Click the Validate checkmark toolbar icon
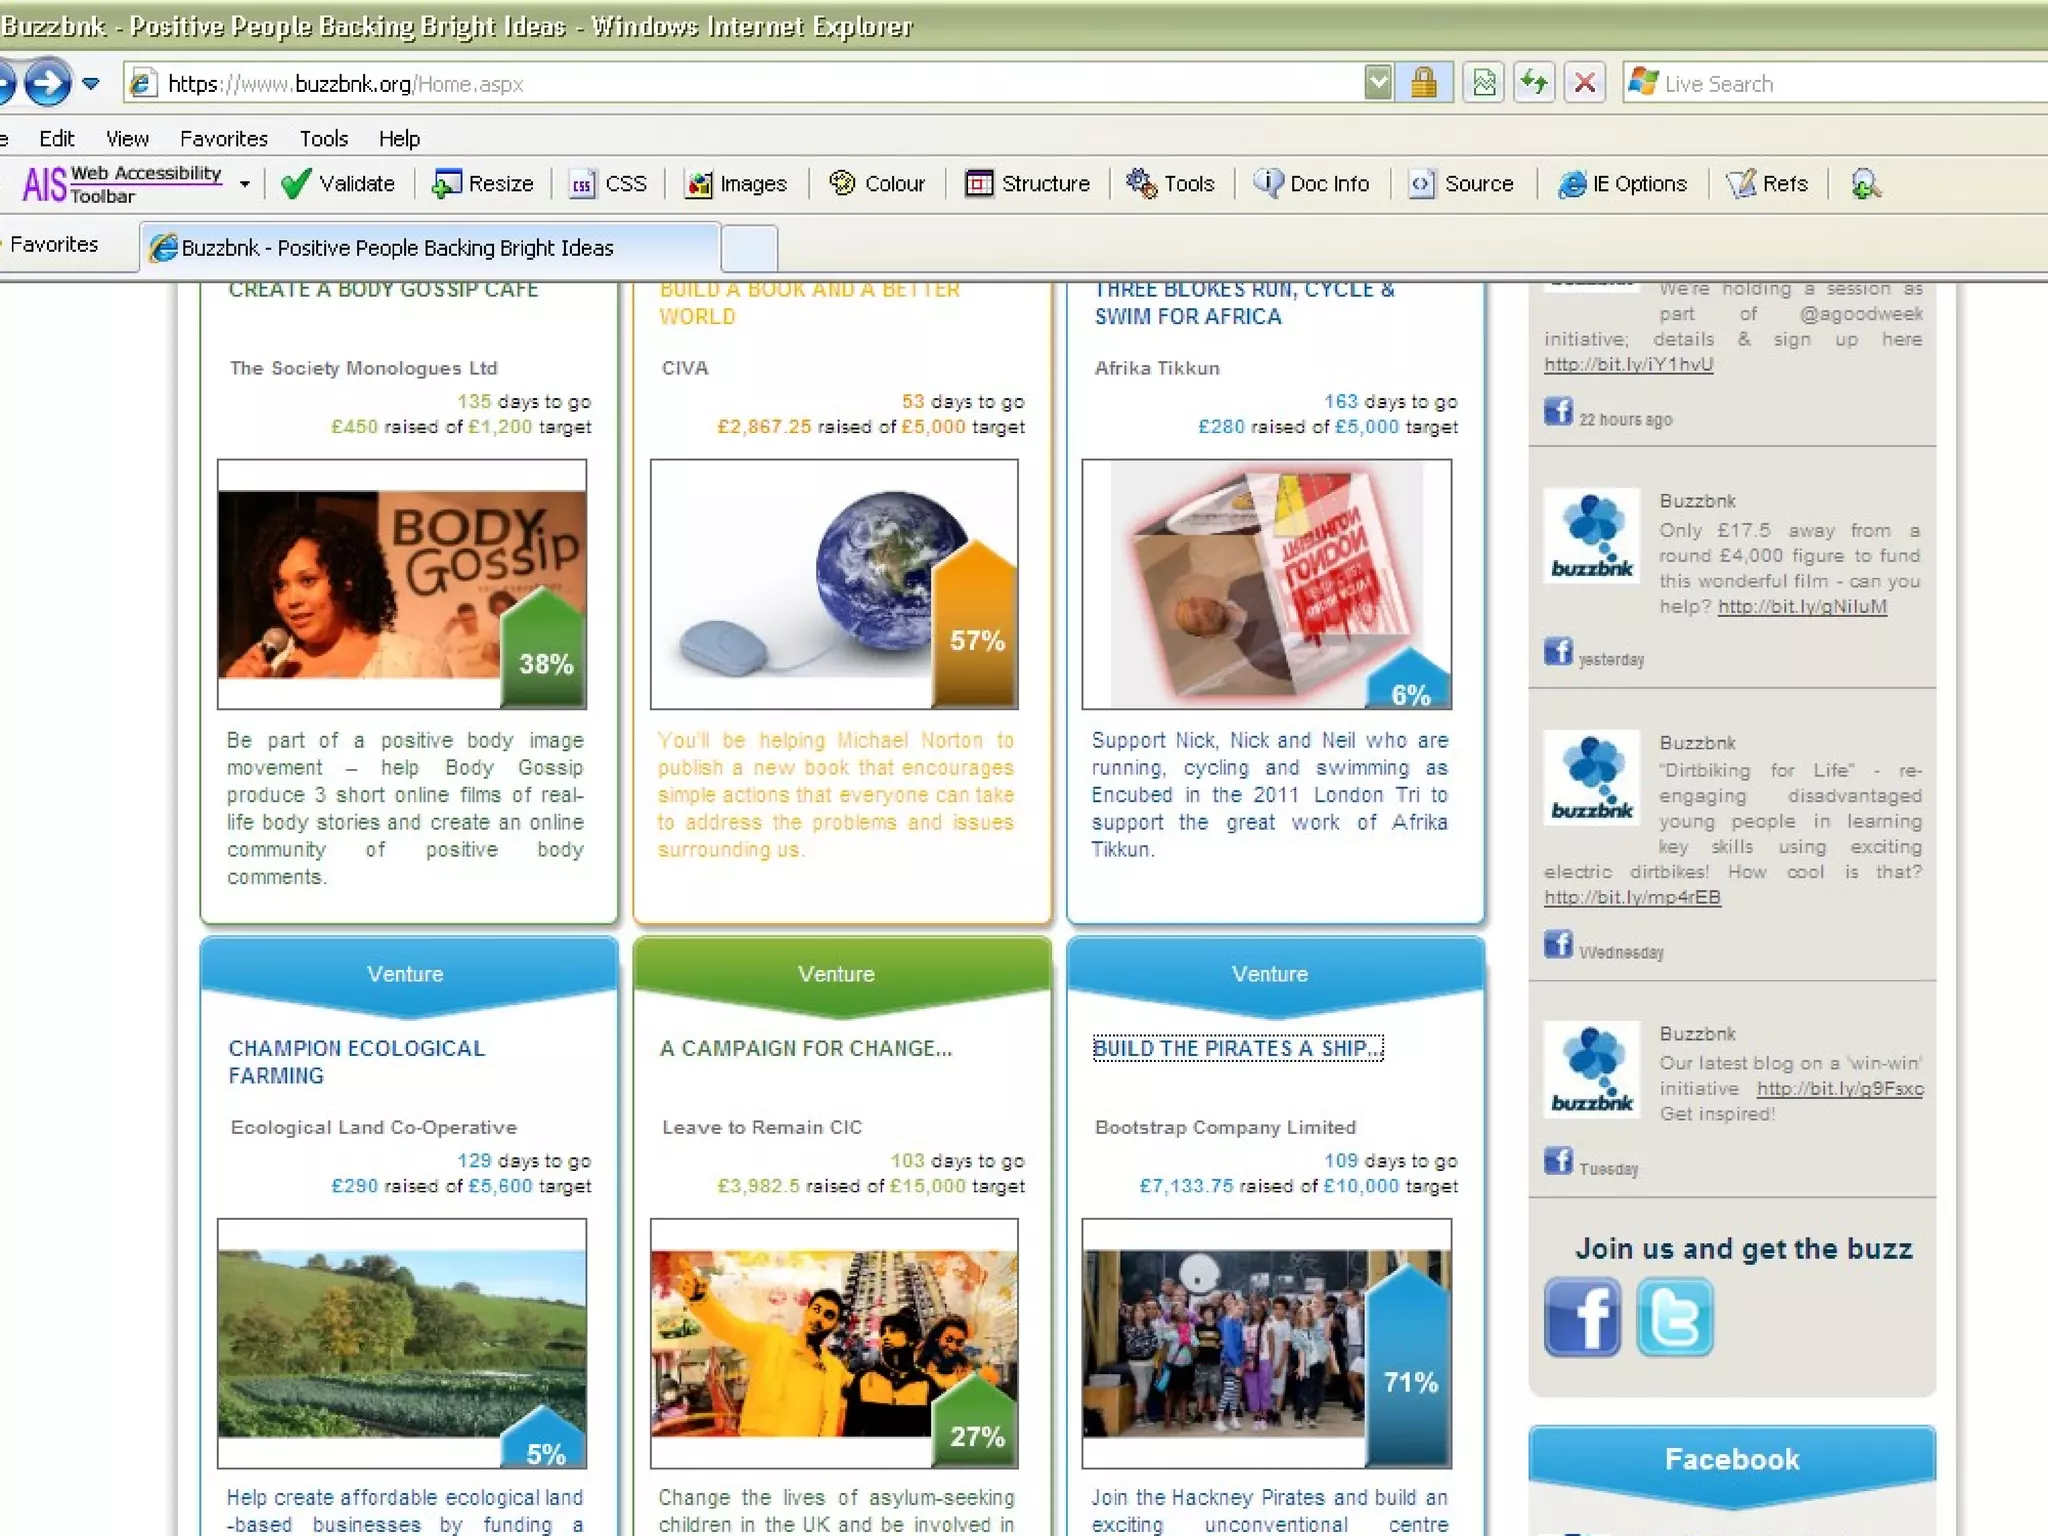 pyautogui.click(x=296, y=184)
